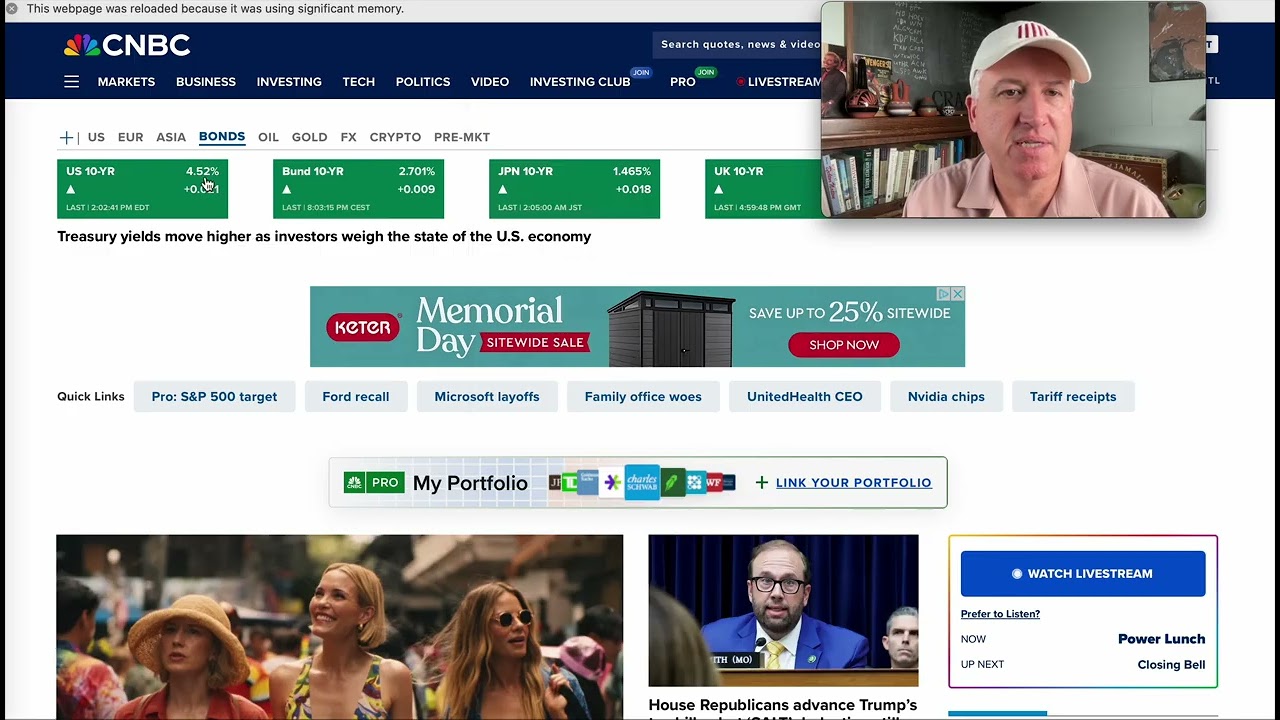This screenshot has height=720, width=1280.
Task: Open the JPN 10-YR yield card
Action: click(574, 188)
